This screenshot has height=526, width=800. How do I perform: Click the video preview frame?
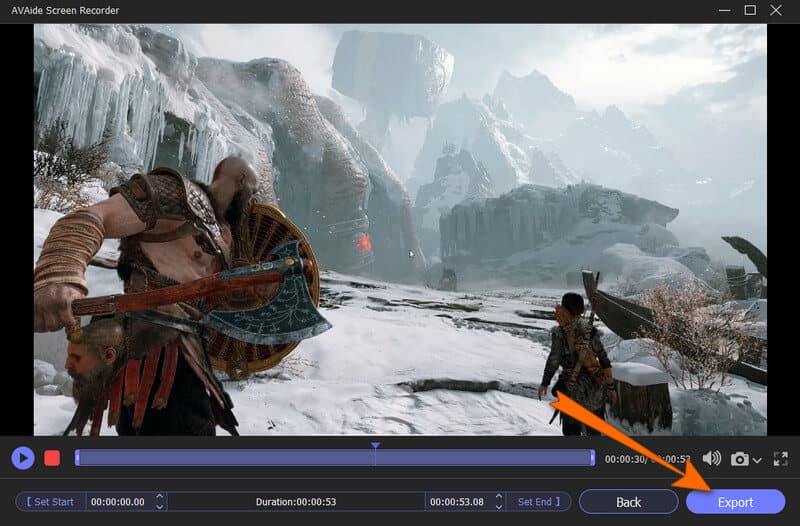(400, 230)
